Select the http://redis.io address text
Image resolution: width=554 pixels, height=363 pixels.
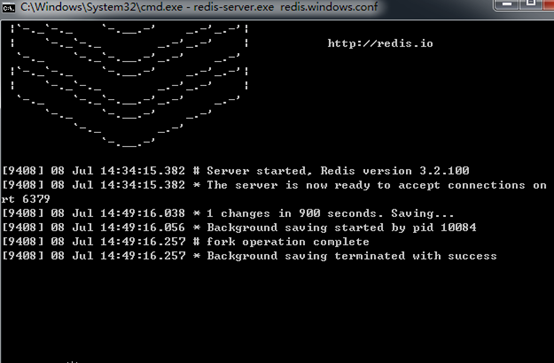click(380, 43)
